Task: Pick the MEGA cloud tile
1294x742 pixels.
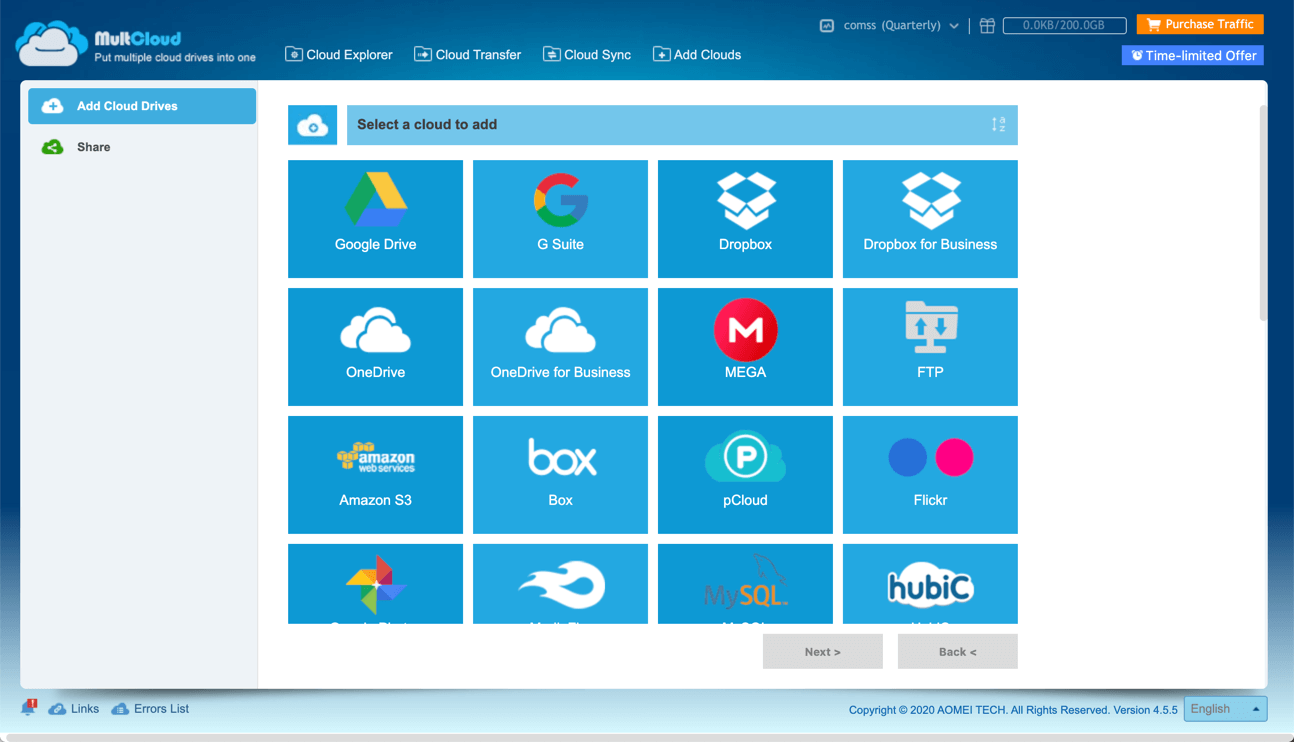Action: [745, 347]
